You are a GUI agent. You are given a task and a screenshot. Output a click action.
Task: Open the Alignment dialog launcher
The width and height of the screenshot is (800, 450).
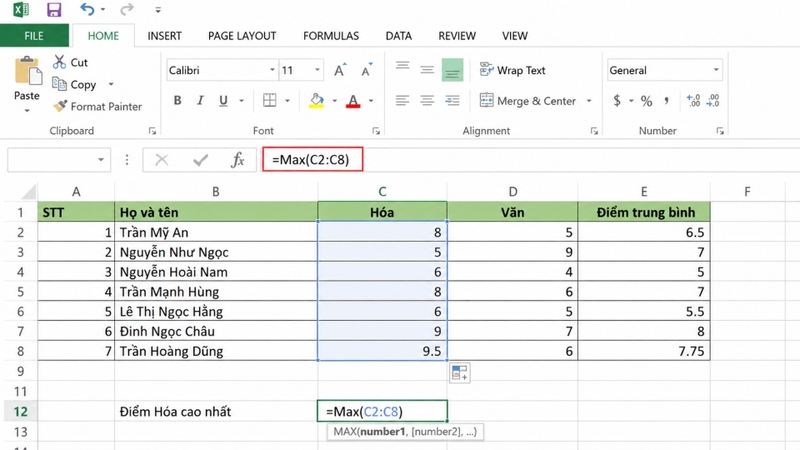coord(594,131)
